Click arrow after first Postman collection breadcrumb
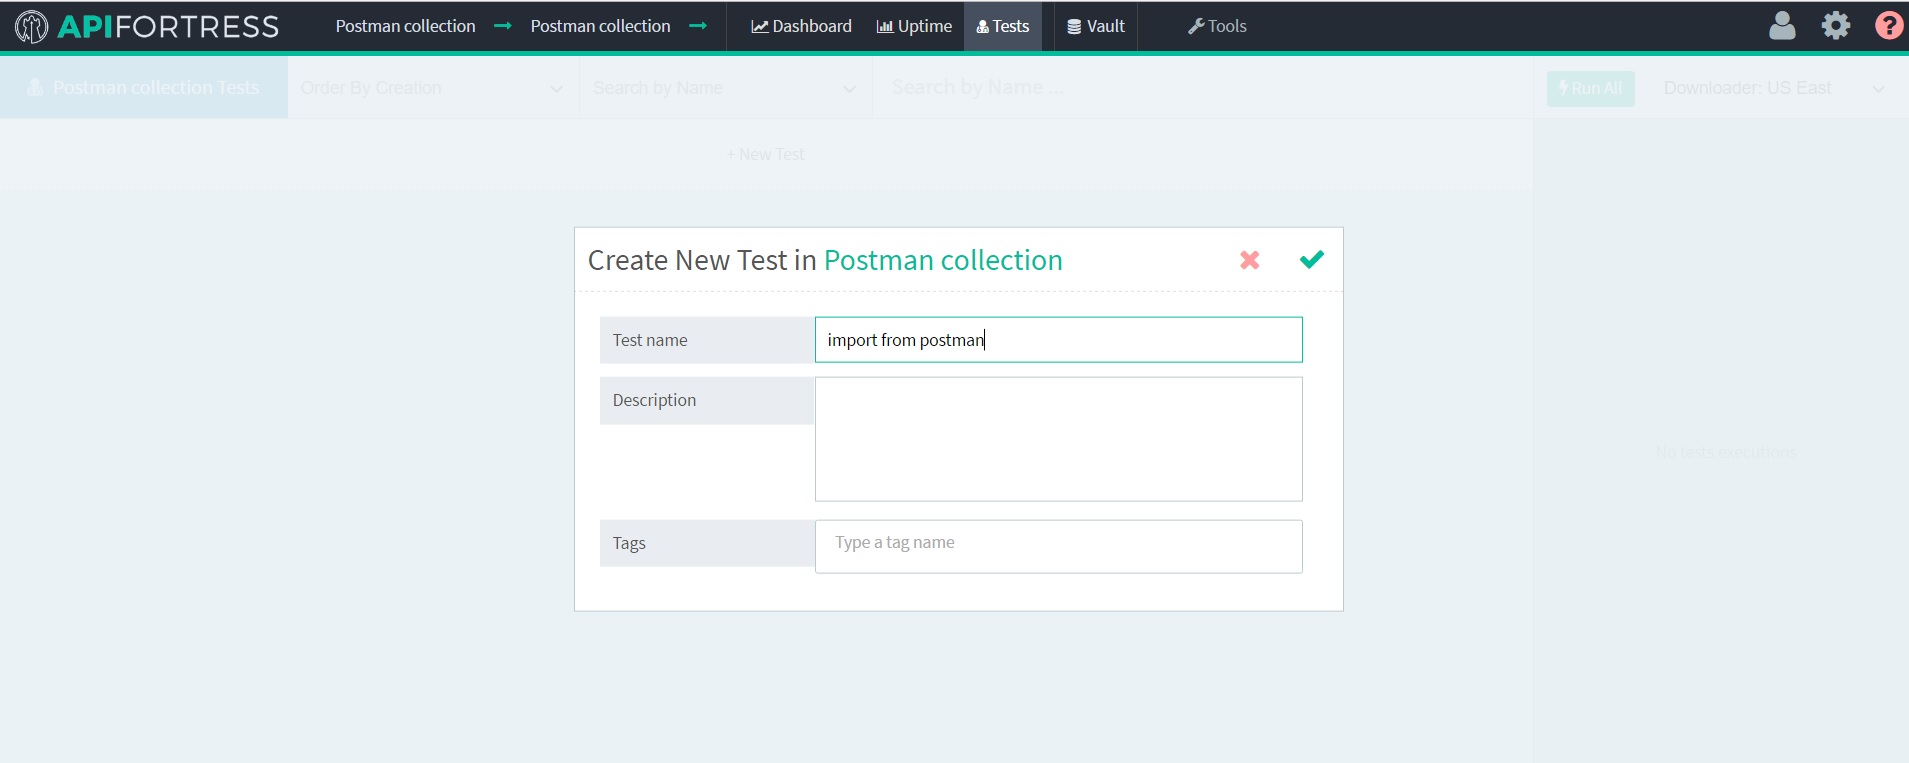The image size is (1909, 763). point(503,26)
